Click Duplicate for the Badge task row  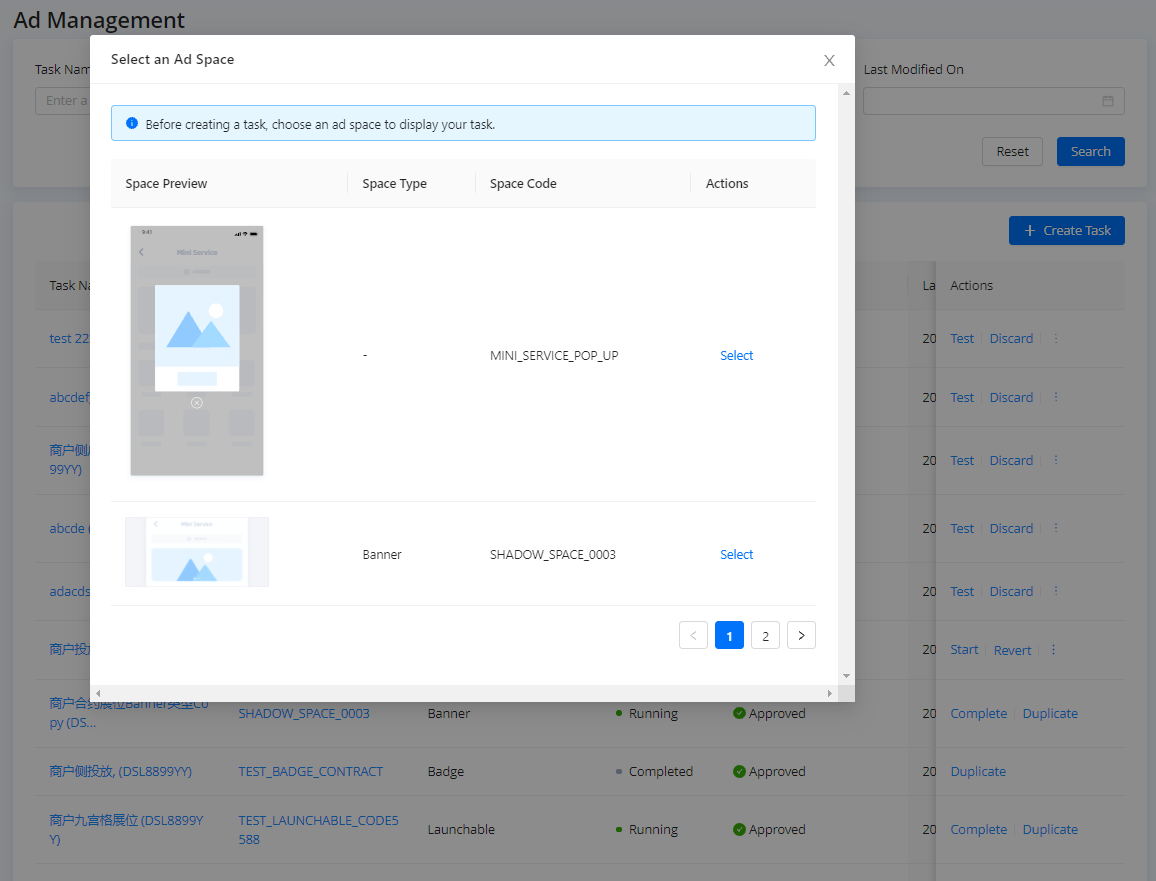(978, 772)
